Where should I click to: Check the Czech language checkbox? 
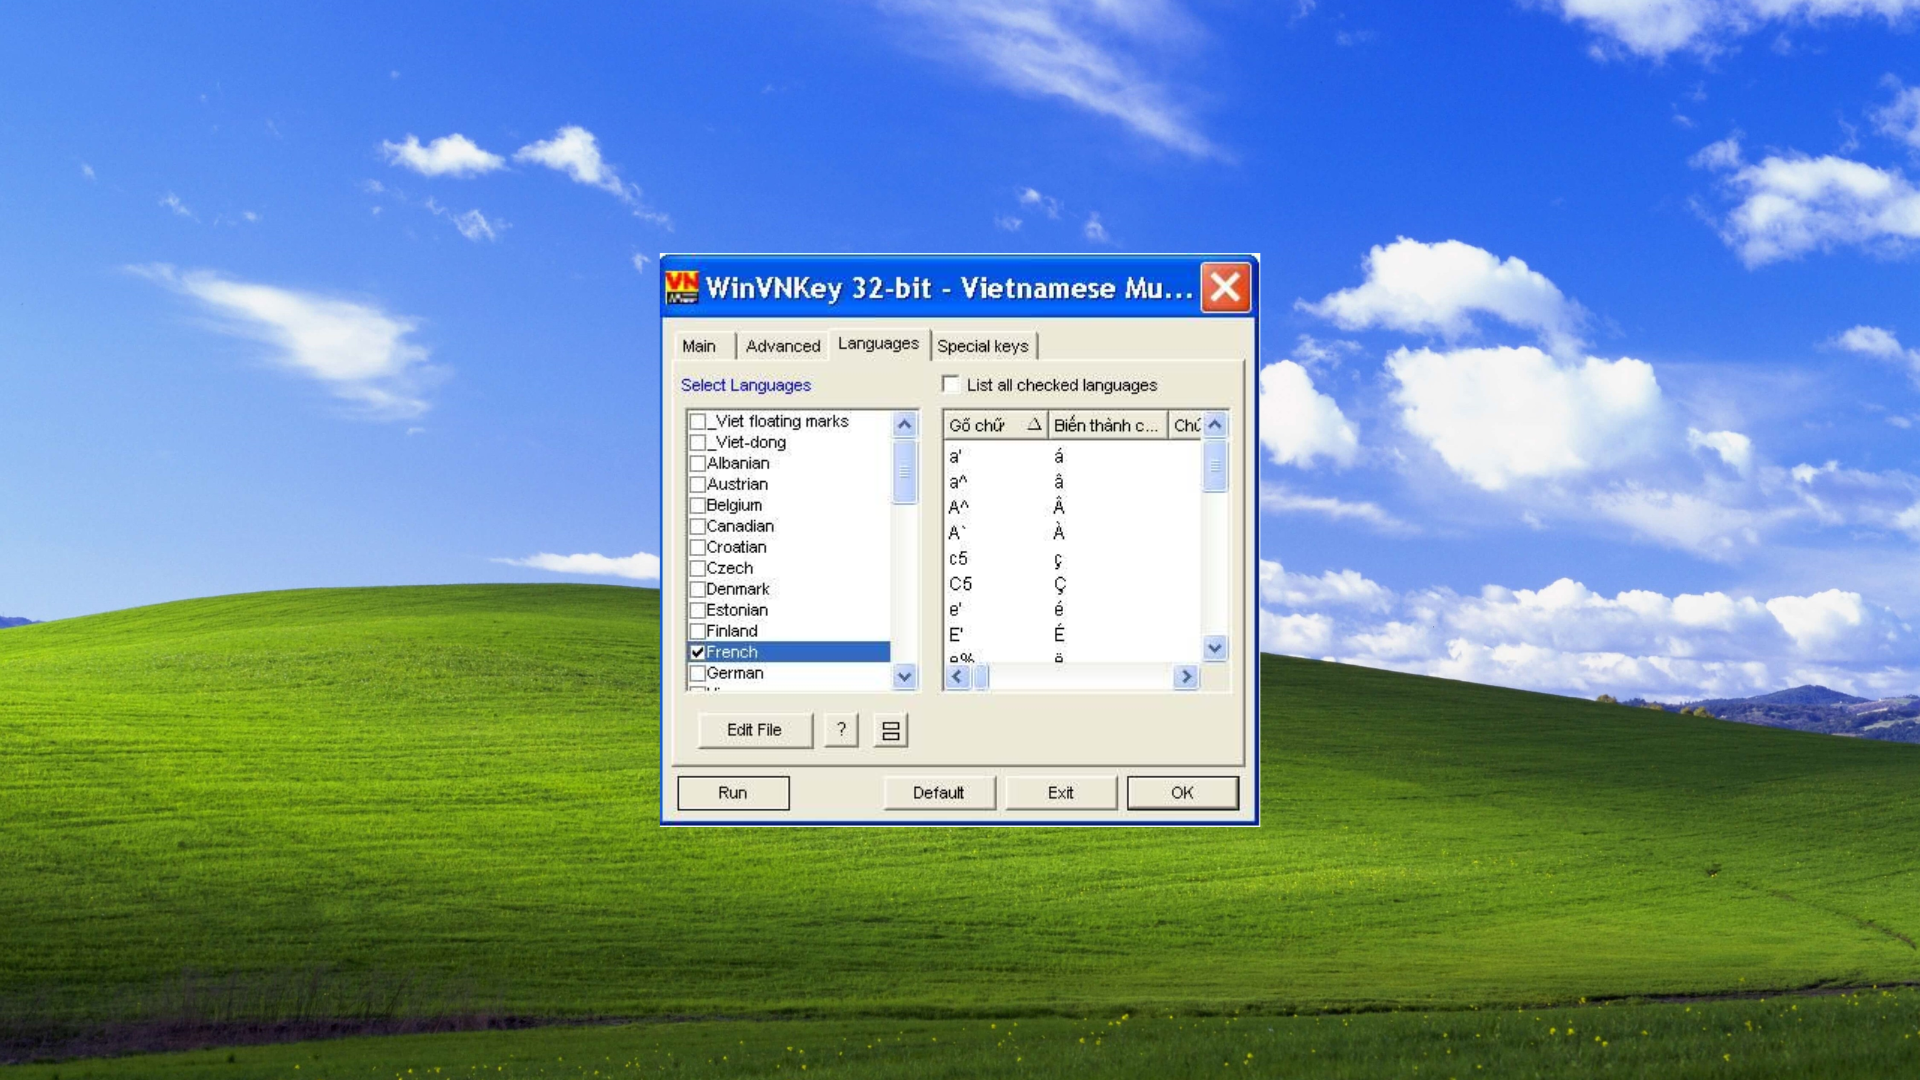tap(698, 569)
